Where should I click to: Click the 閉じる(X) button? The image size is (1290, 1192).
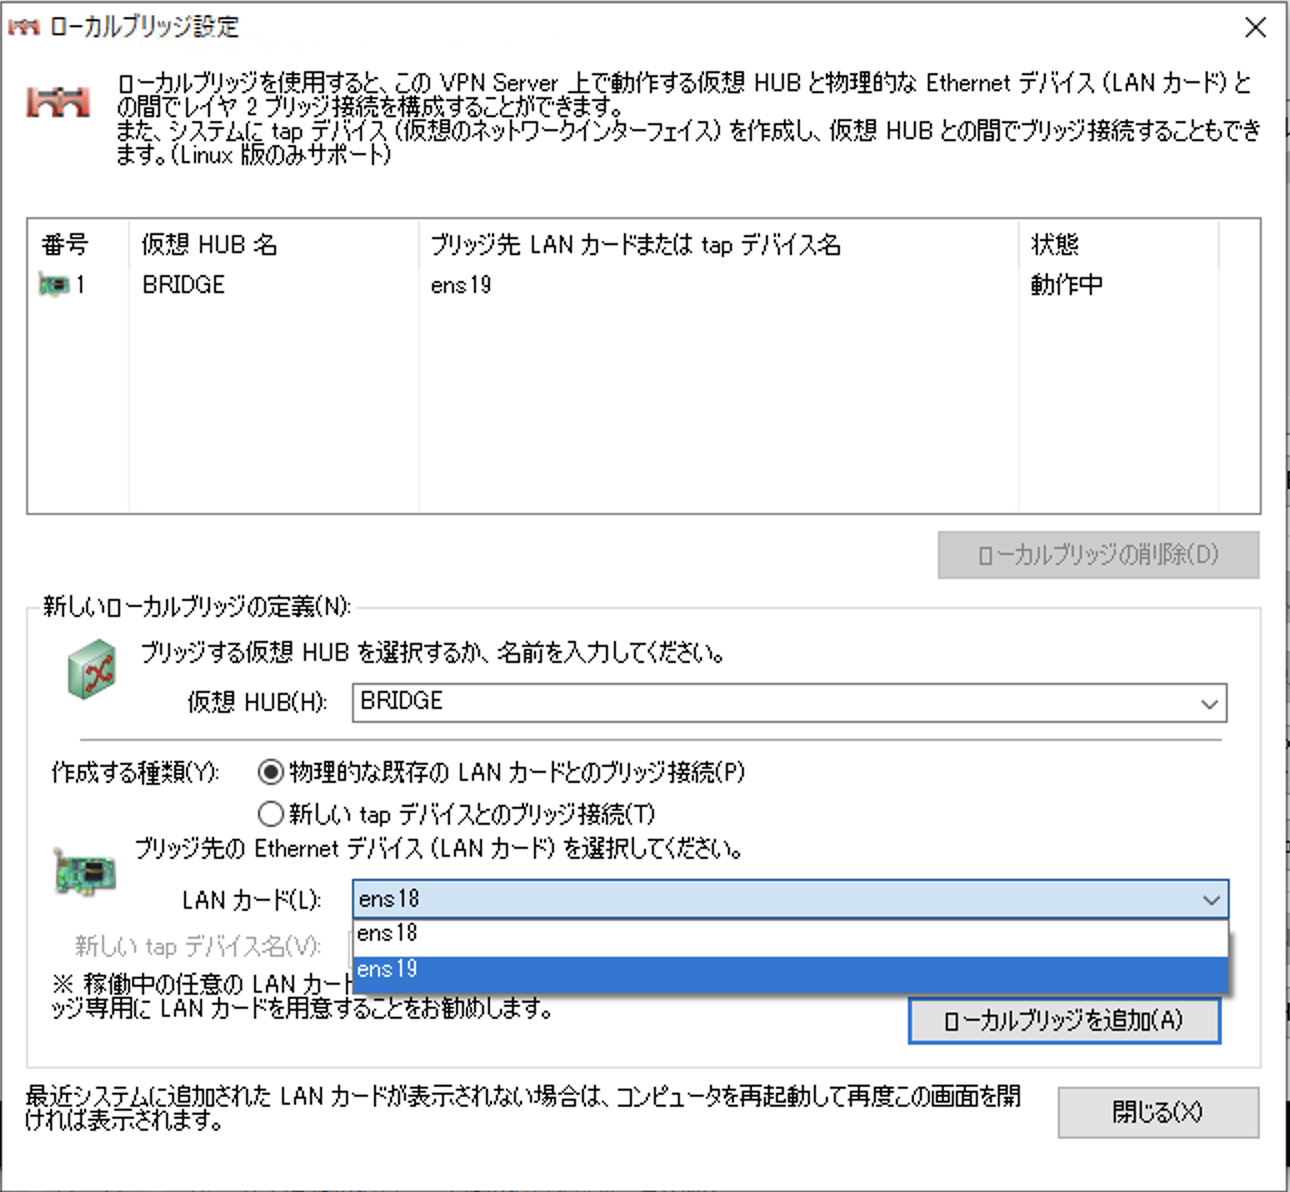pos(1158,1112)
